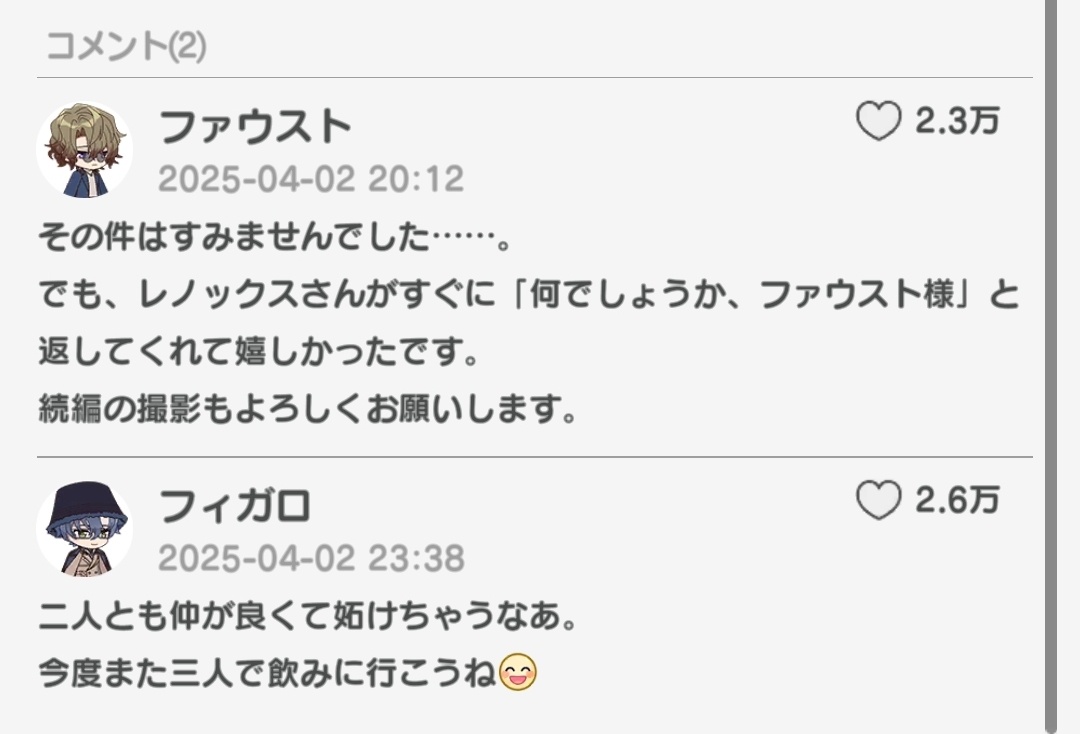Click the vertical scrollbar on the right edge
The width and height of the screenshot is (1080, 734).
[x=1050, y=367]
